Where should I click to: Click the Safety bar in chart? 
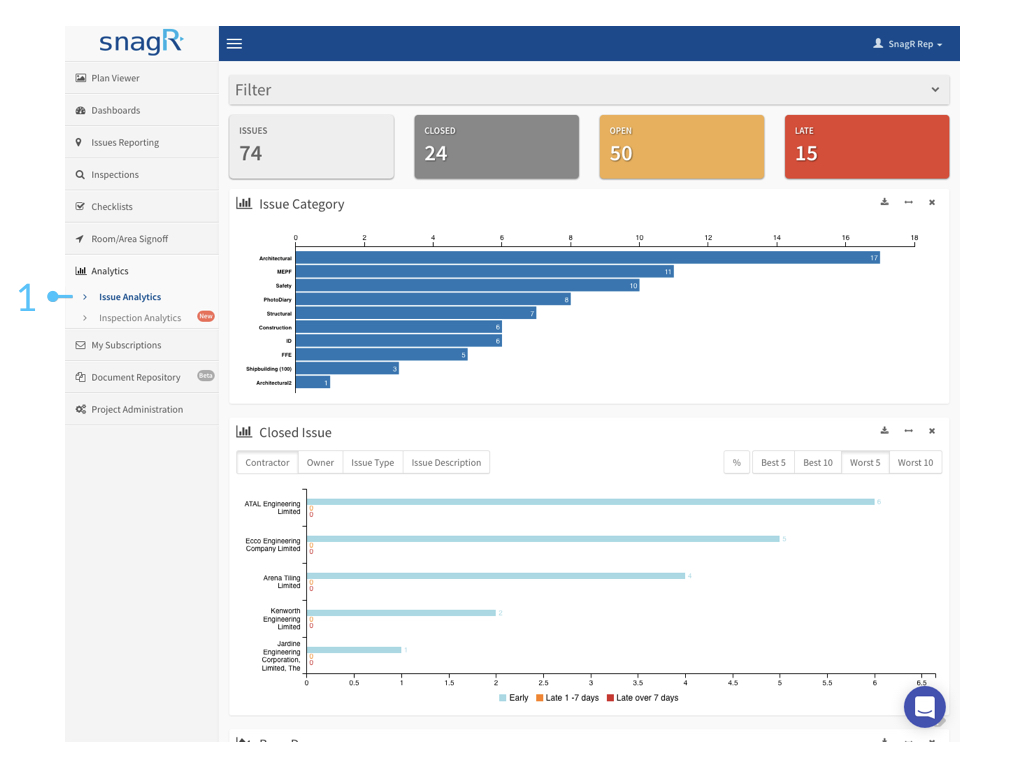(468, 285)
